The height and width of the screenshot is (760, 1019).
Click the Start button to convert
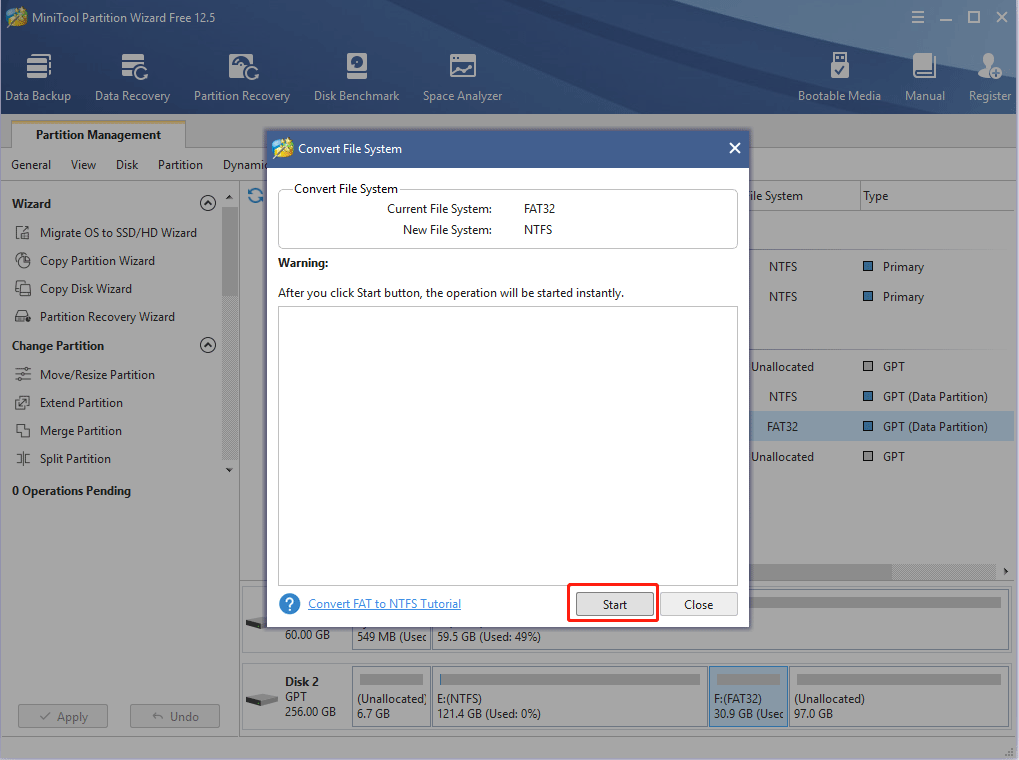coord(614,605)
